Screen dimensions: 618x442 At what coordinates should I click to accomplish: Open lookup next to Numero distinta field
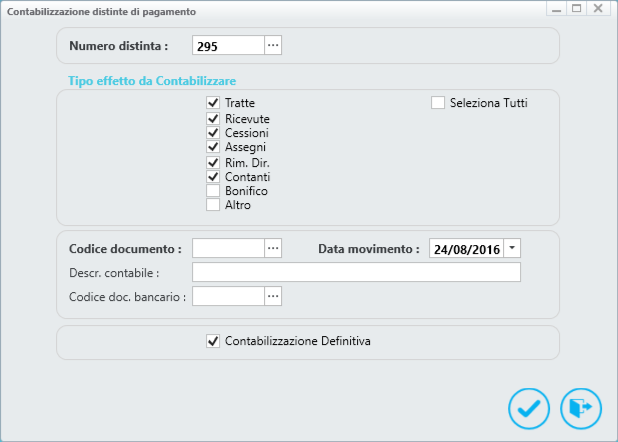coord(273,46)
